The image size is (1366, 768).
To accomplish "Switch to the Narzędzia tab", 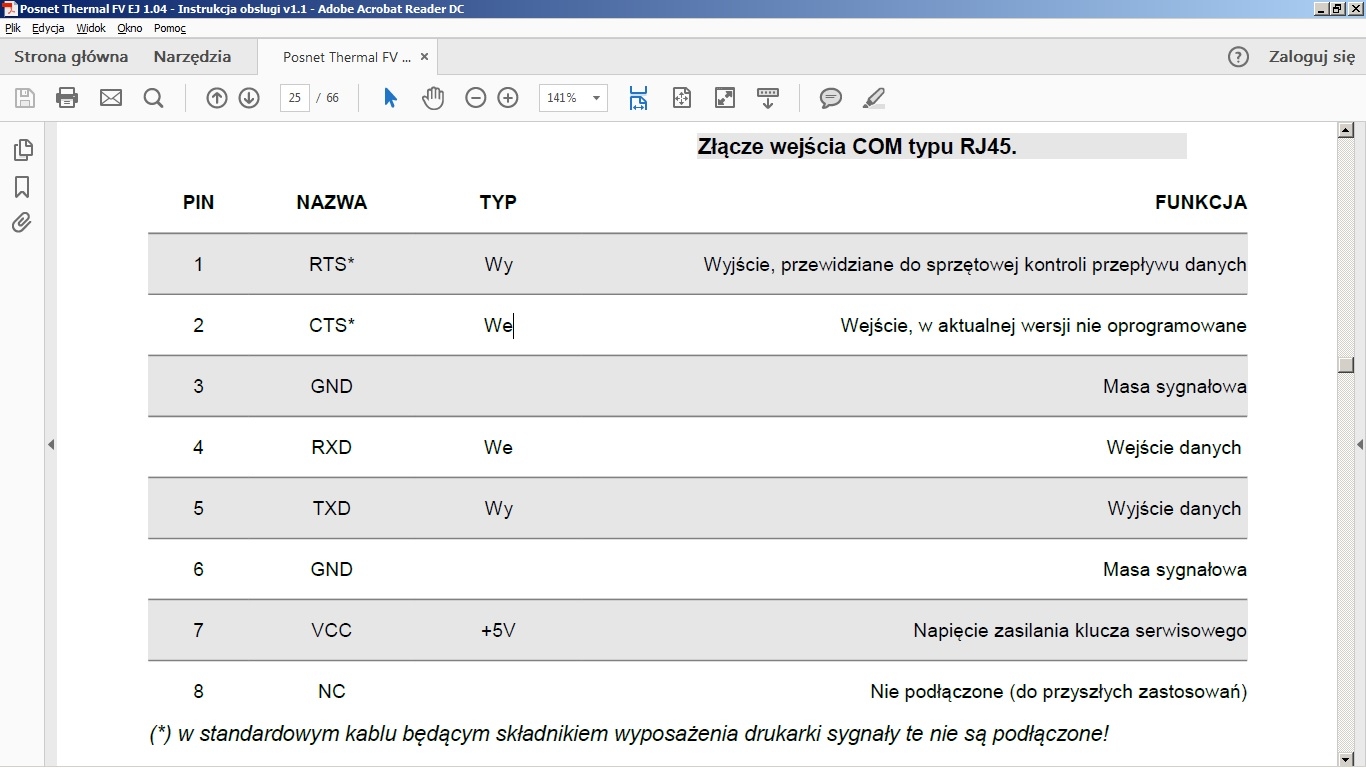I will point(192,57).
